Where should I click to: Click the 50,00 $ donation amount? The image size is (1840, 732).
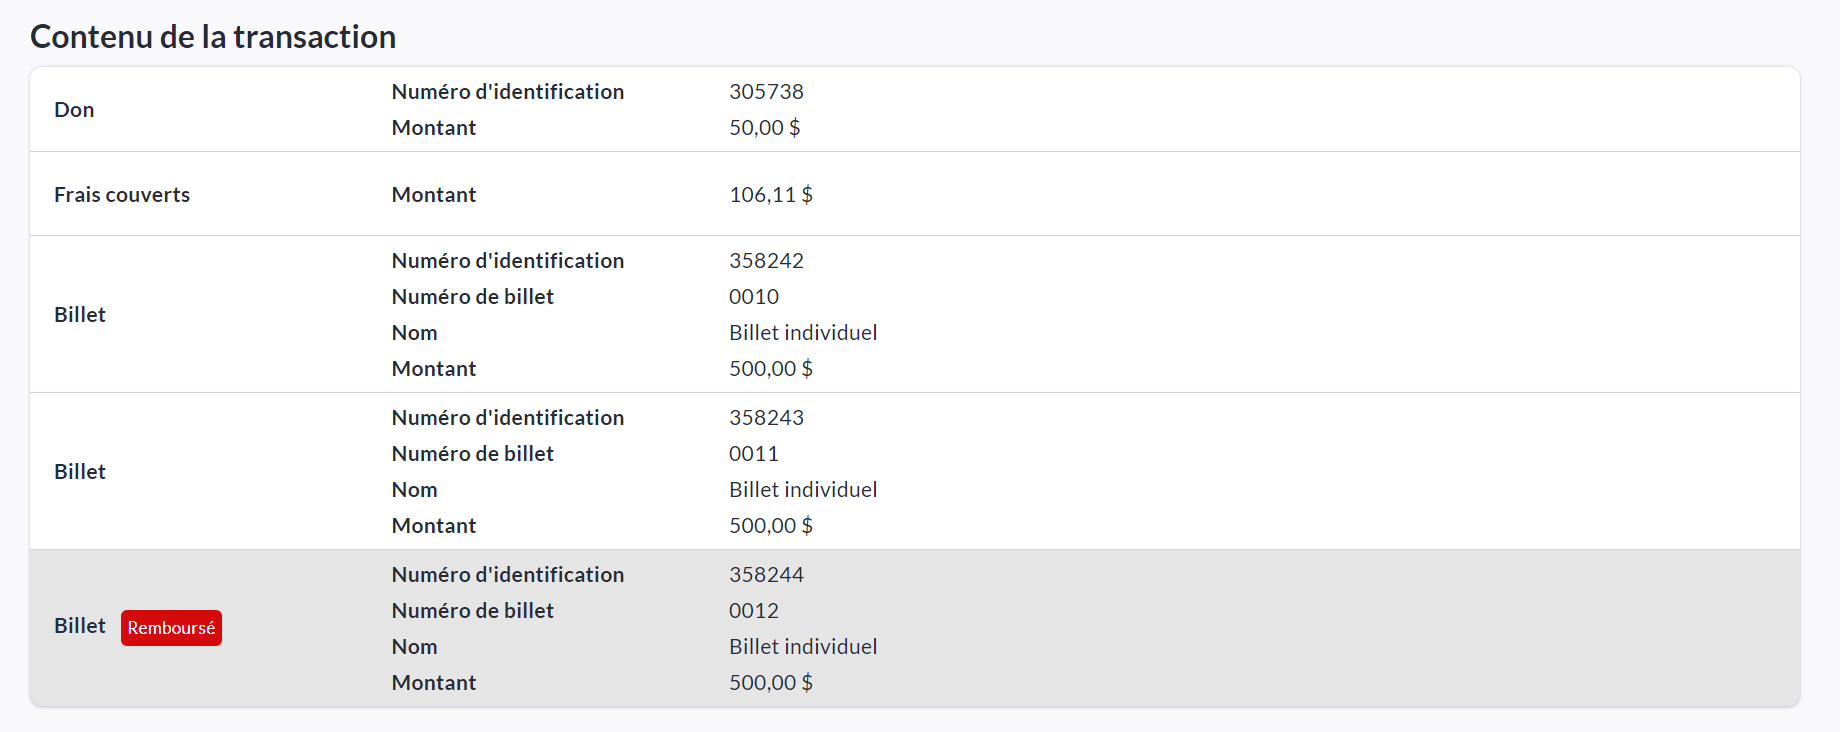click(764, 128)
